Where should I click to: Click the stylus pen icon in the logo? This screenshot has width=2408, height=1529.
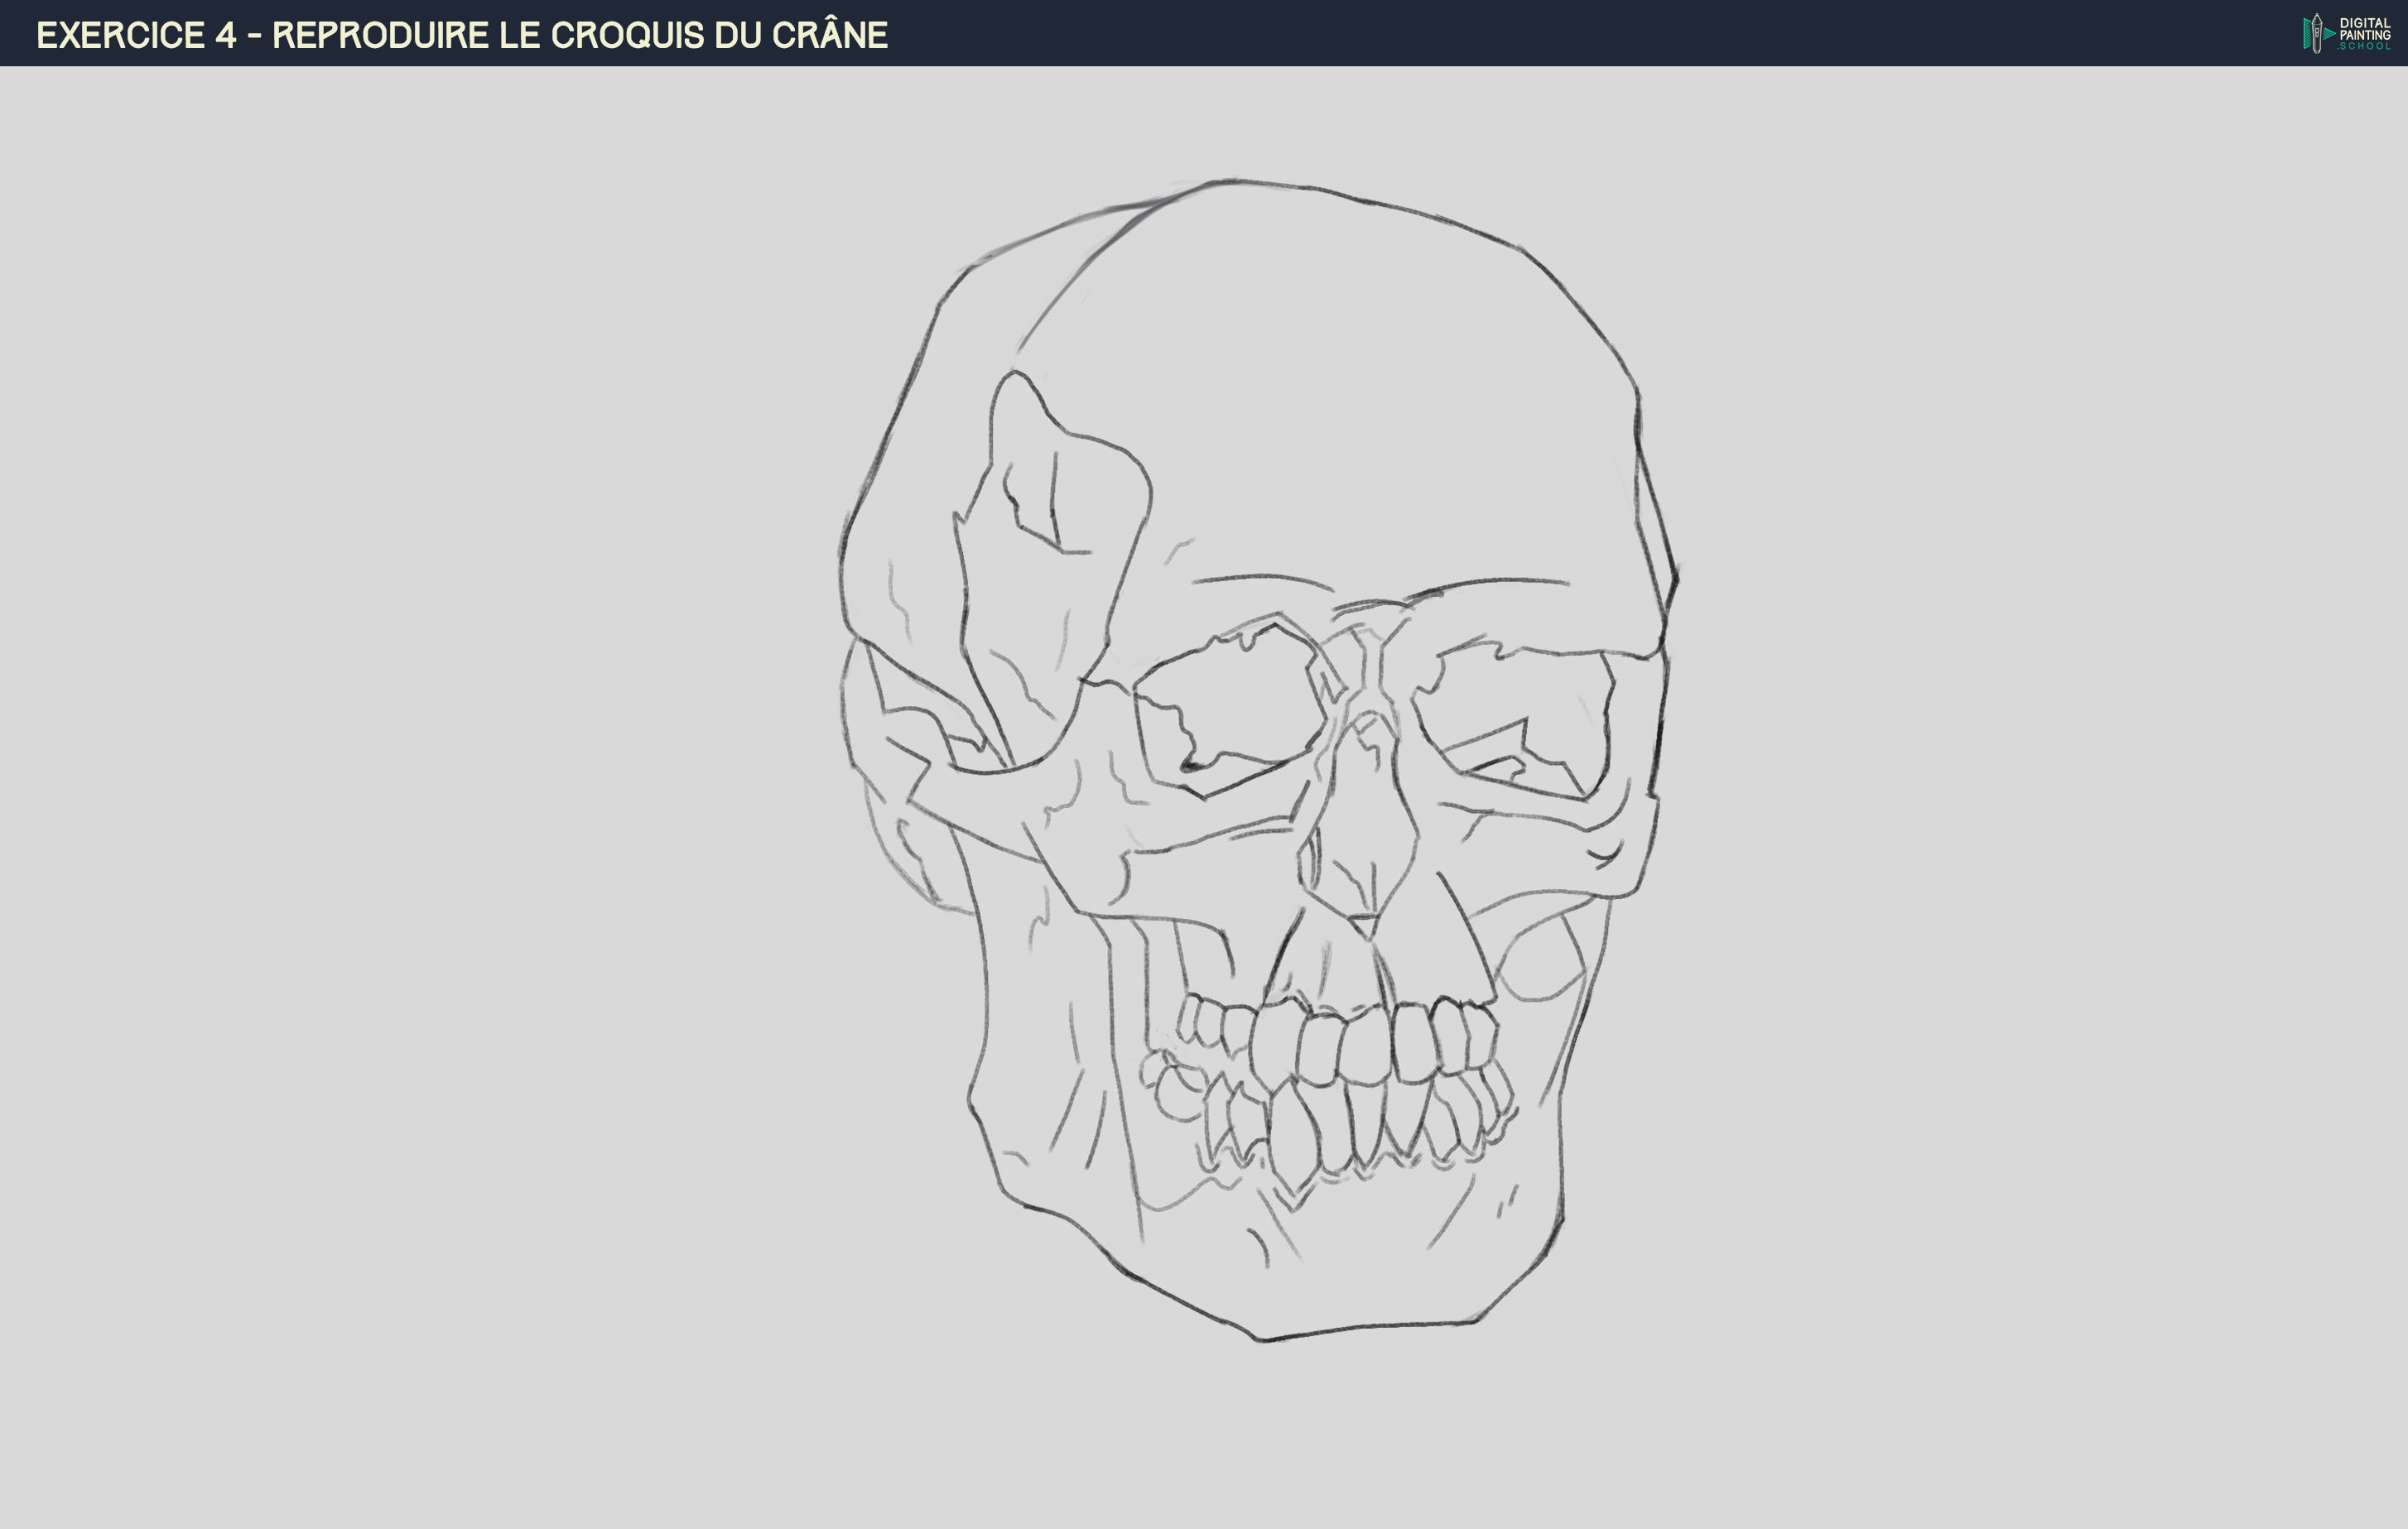[2318, 35]
